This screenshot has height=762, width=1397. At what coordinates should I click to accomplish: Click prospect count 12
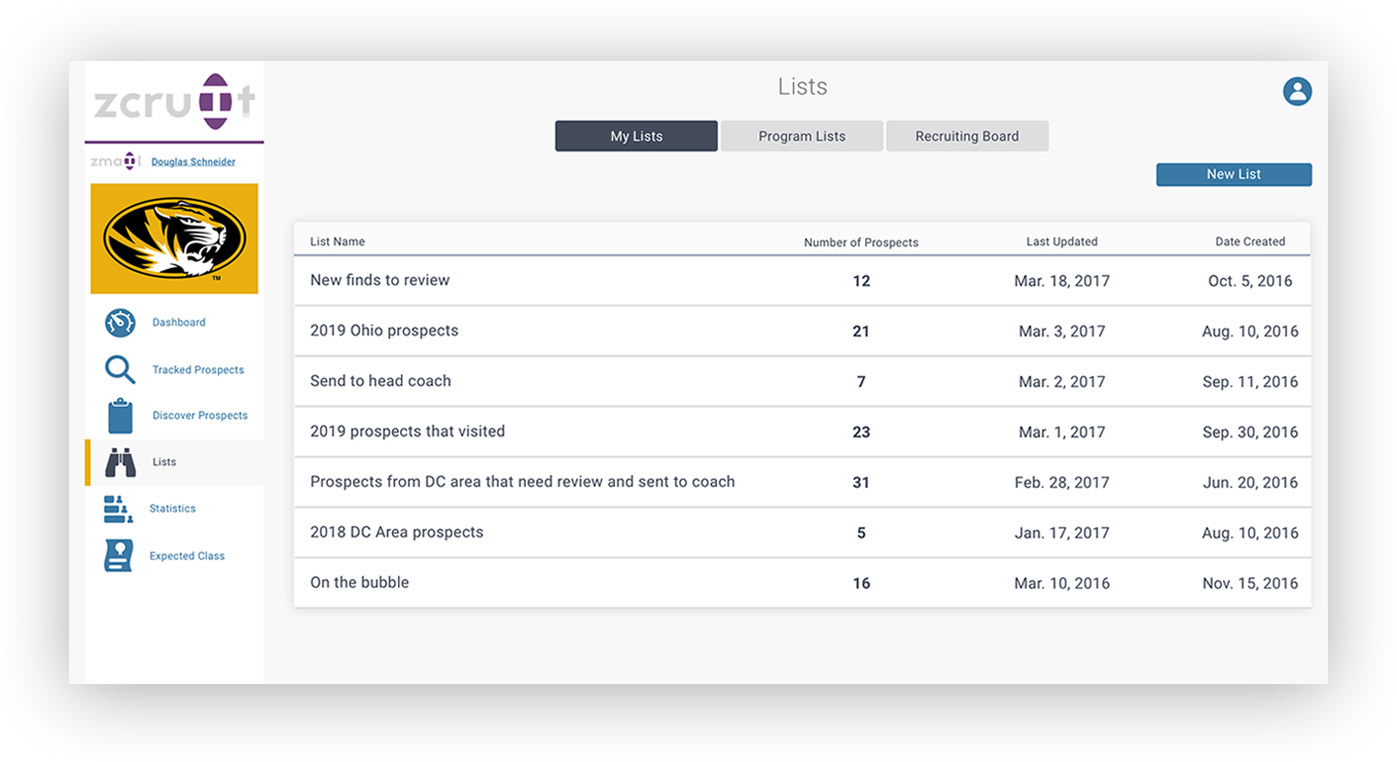[861, 281]
